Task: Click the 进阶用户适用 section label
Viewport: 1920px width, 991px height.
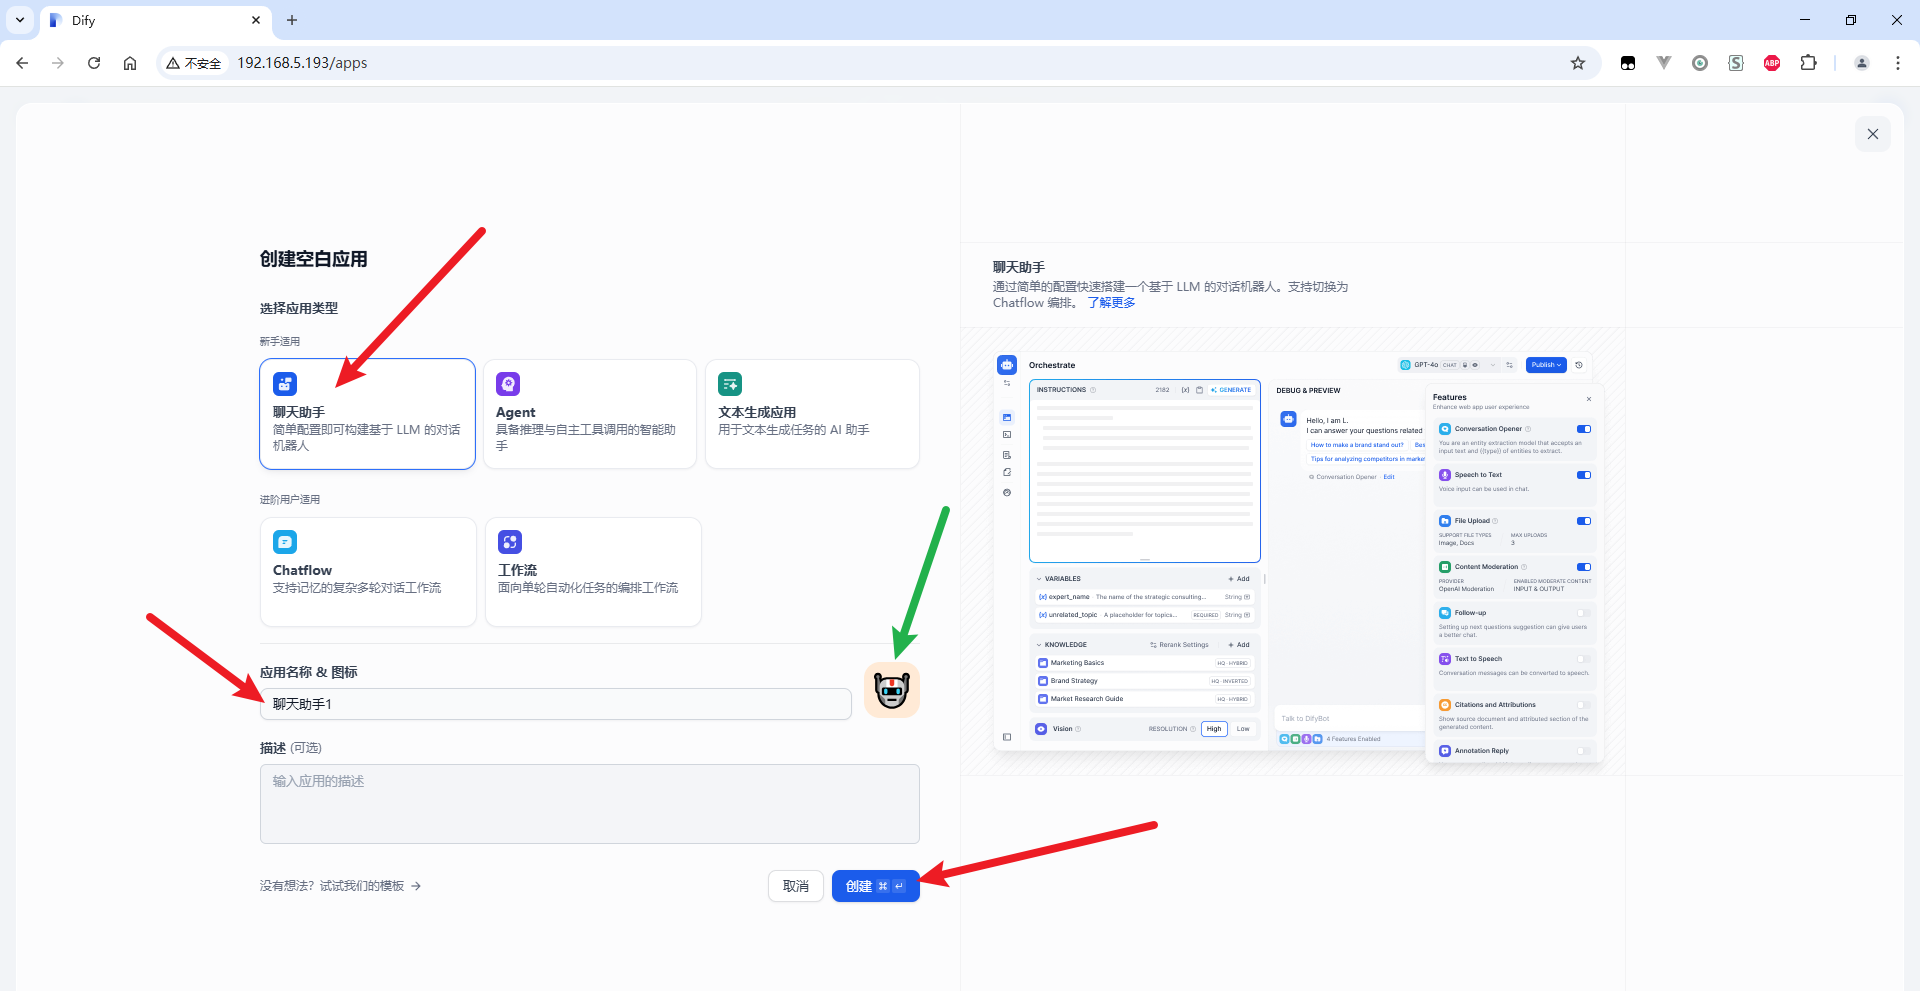Action: click(x=290, y=499)
